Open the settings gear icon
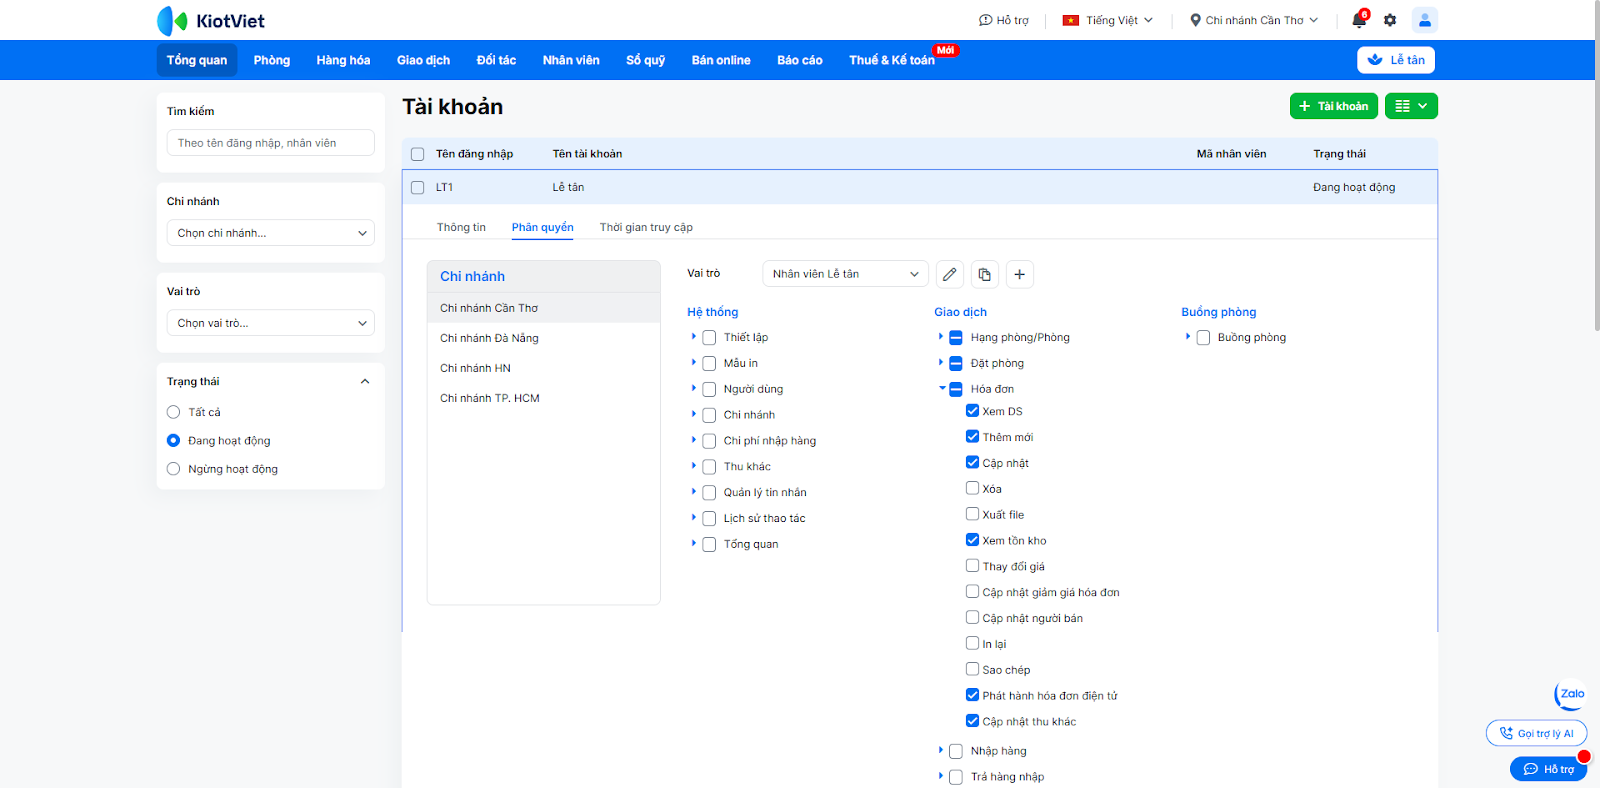Viewport: 1600px width, 788px height. [1390, 20]
